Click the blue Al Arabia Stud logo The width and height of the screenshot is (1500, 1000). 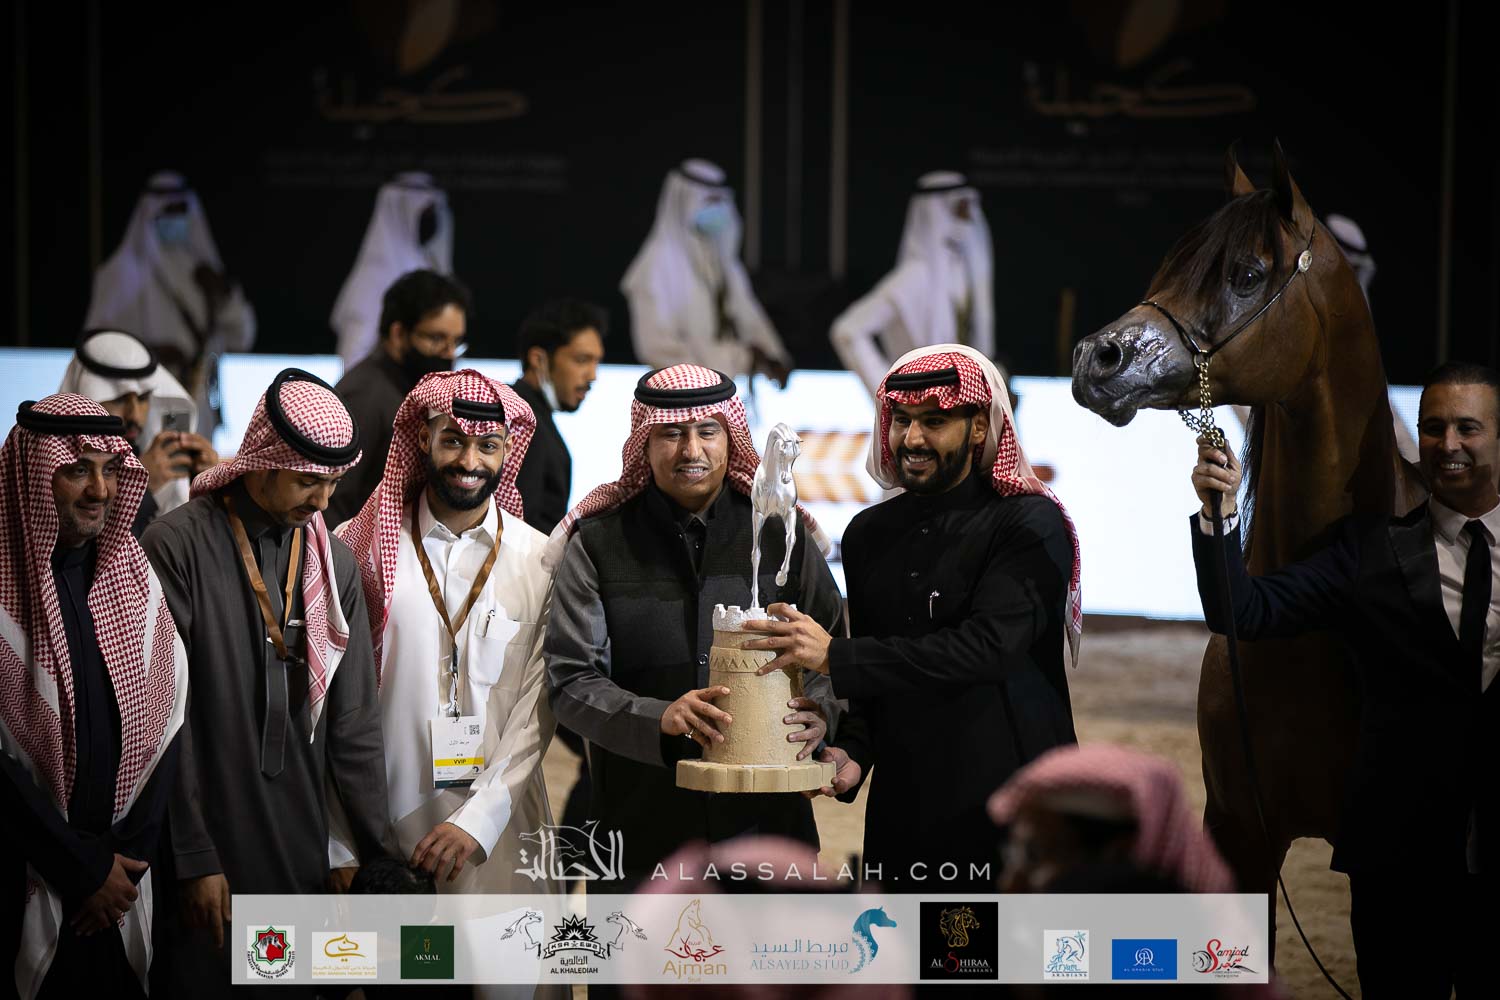(x=1144, y=958)
